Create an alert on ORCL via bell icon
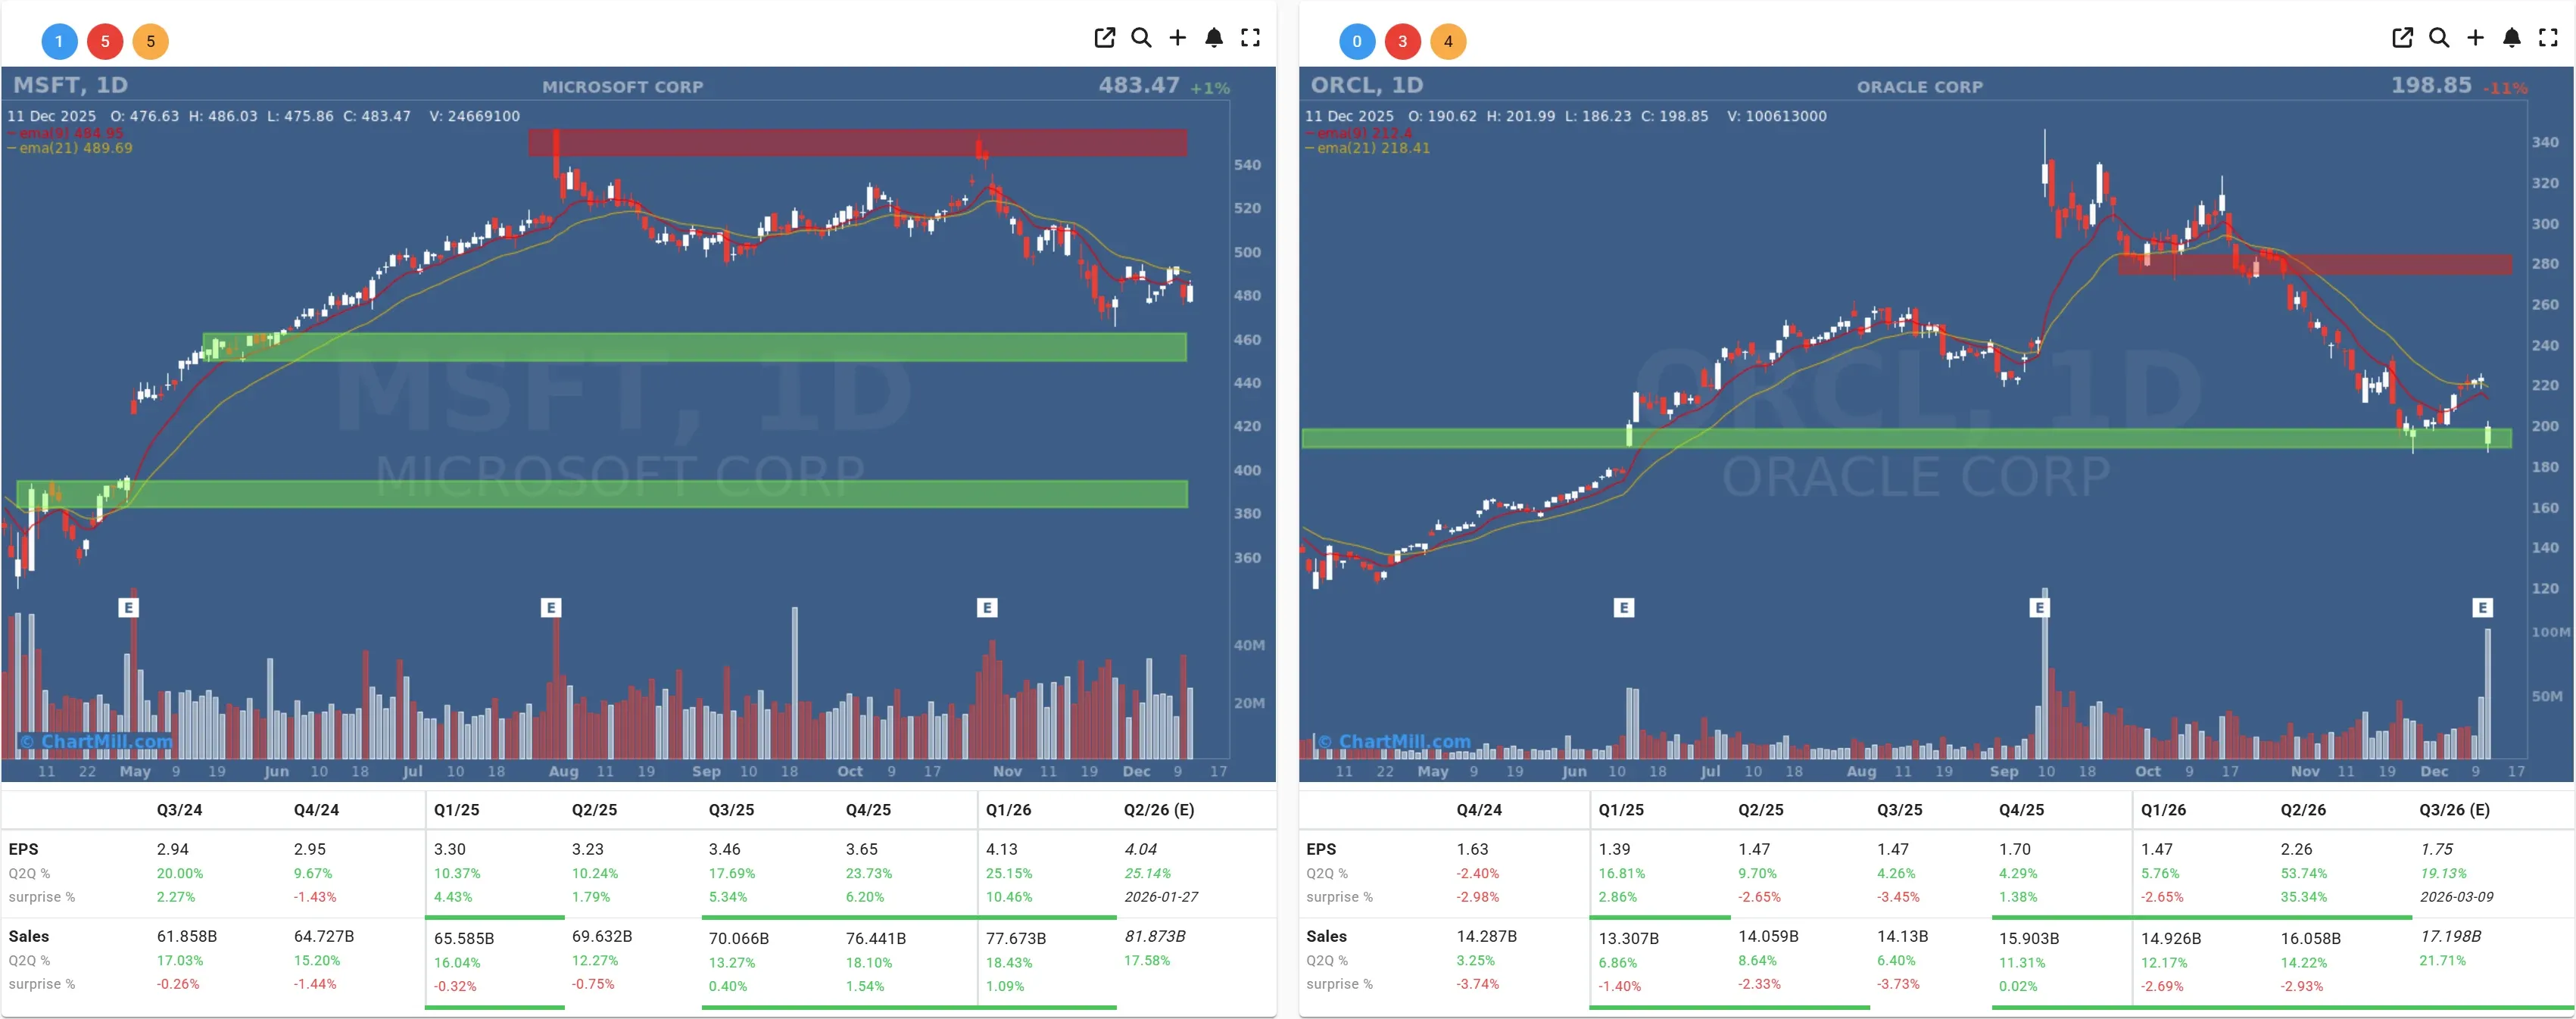The width and height of the screenshot is (2576, 1019). 2511,38
